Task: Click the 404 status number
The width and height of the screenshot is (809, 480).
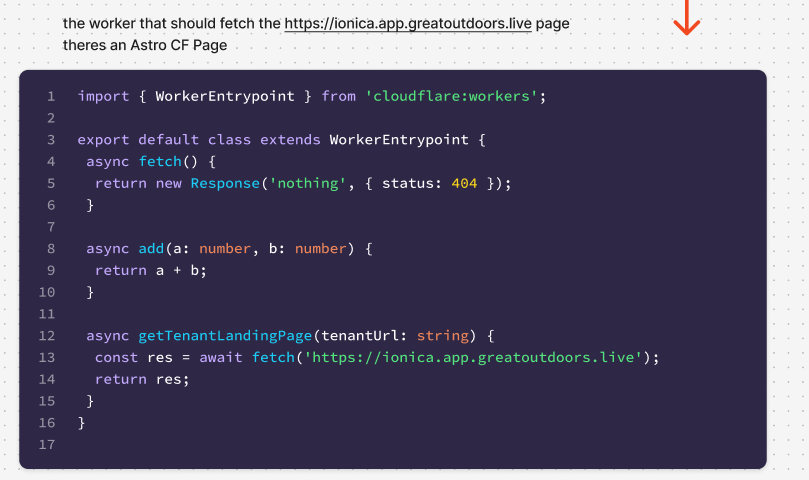Action: pyautogui.click(x=464, y=183)
